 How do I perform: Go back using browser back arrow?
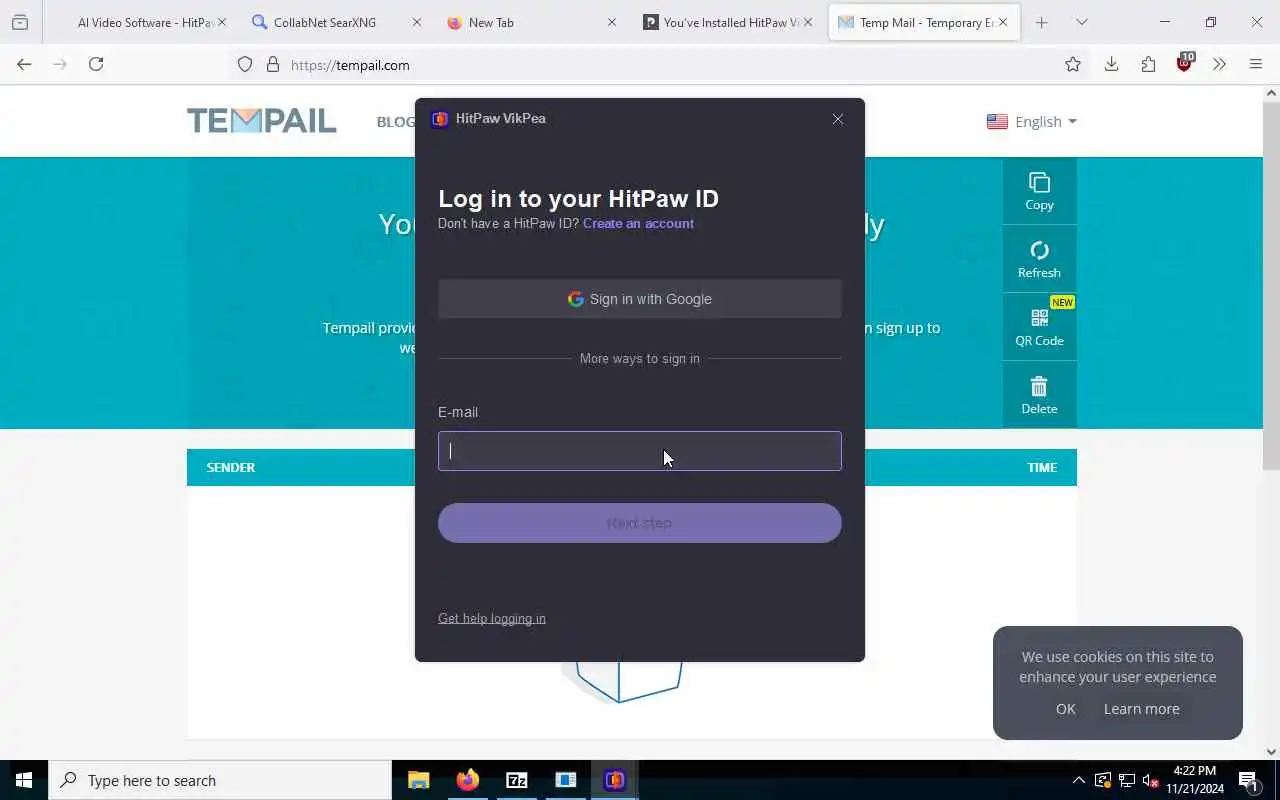[24, 64]
